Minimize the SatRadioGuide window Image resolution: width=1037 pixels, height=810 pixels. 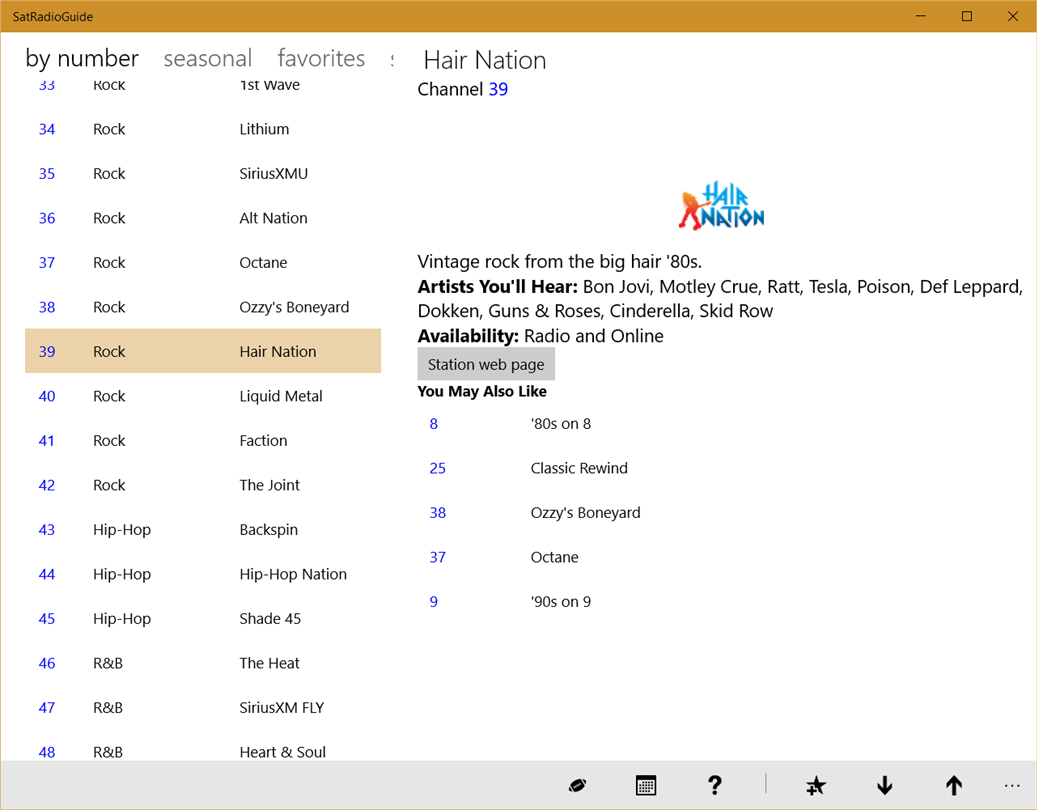click(x=921, y=17)
